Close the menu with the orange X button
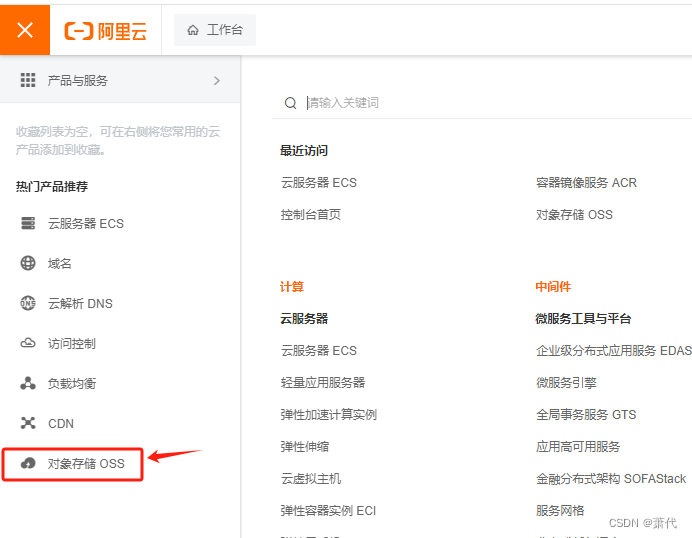Viewport: 692px width, 538px height. (x=25, y=30)
